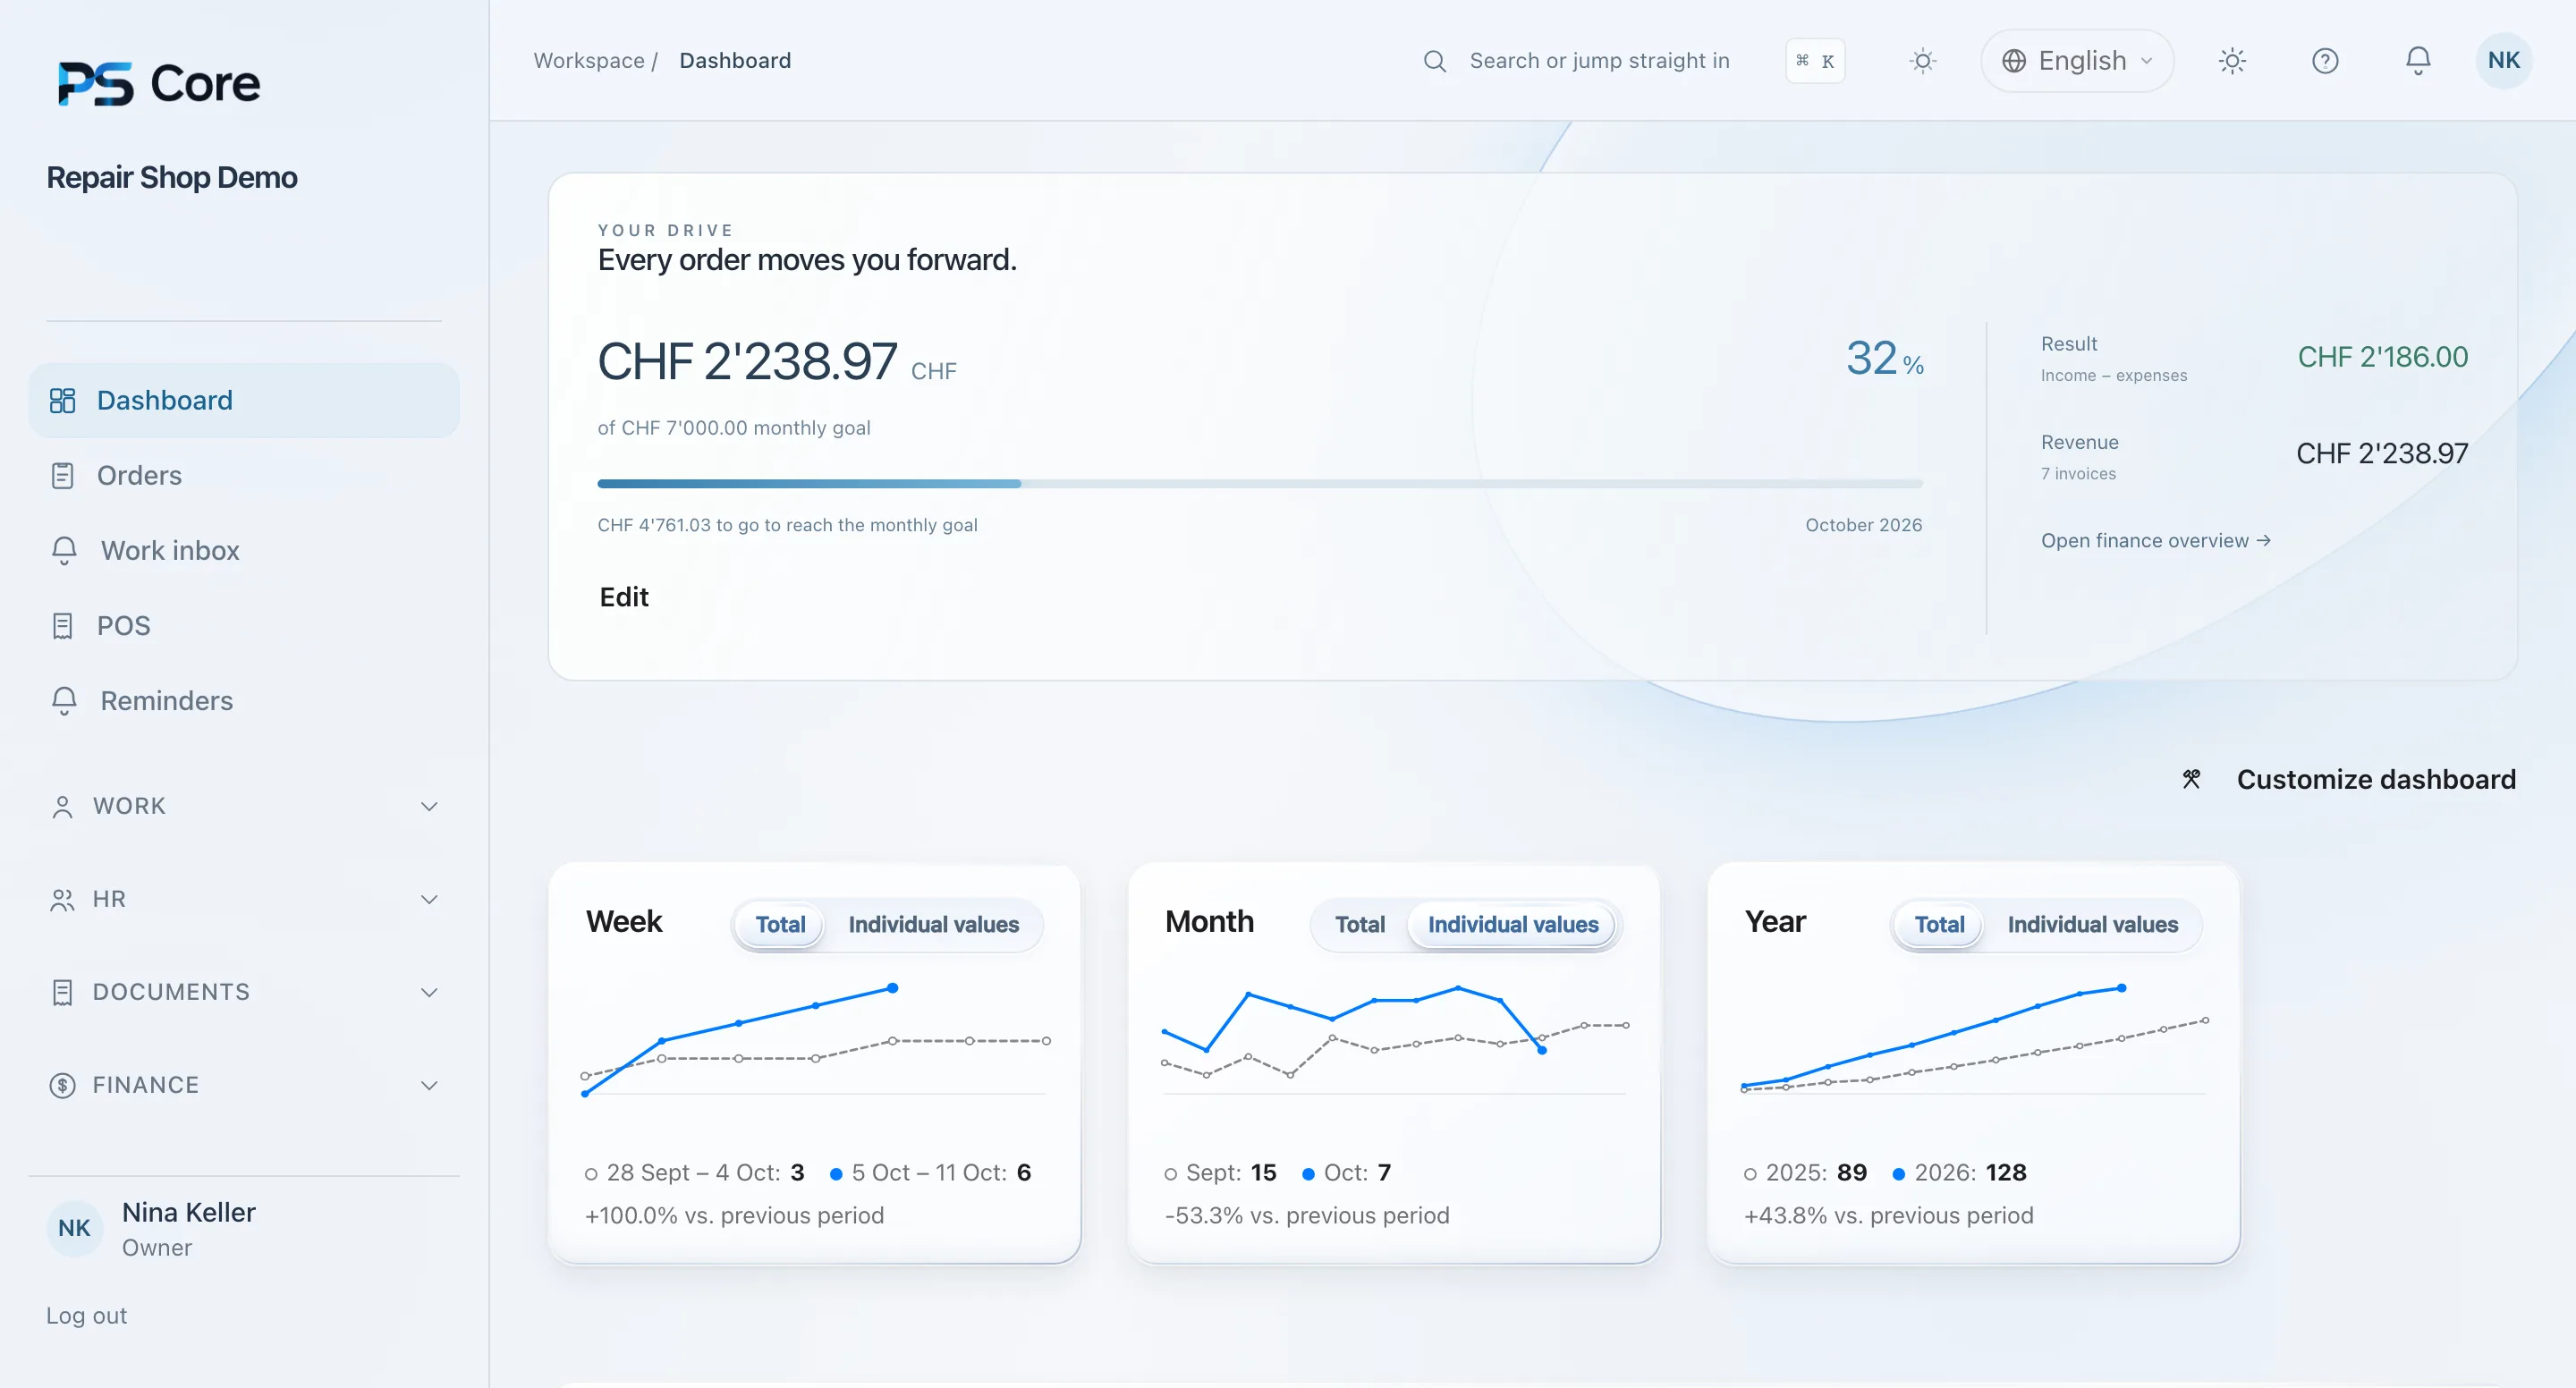The image size is (2576, 1388).
Task: Click the NK avatar in top bar
Action: click(x=2503, y=61)
